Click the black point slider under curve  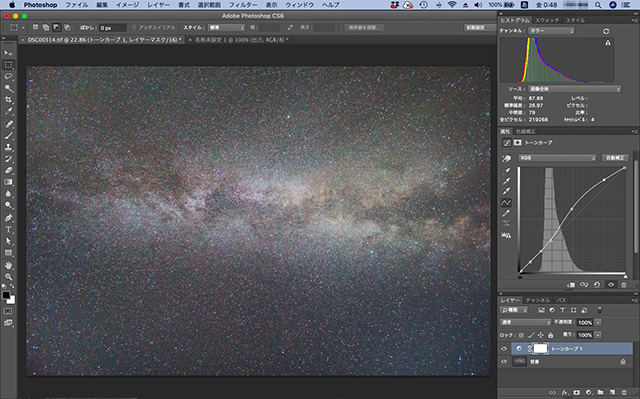520,277
